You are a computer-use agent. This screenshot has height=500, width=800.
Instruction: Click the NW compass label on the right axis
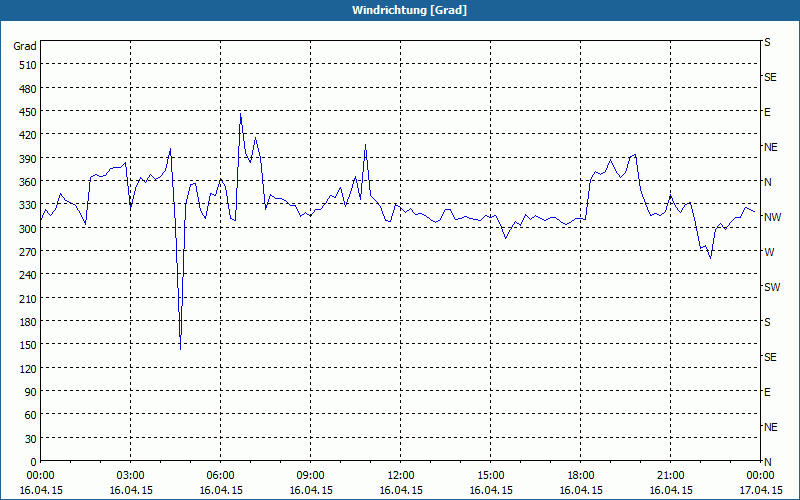[x=772, y=217]
